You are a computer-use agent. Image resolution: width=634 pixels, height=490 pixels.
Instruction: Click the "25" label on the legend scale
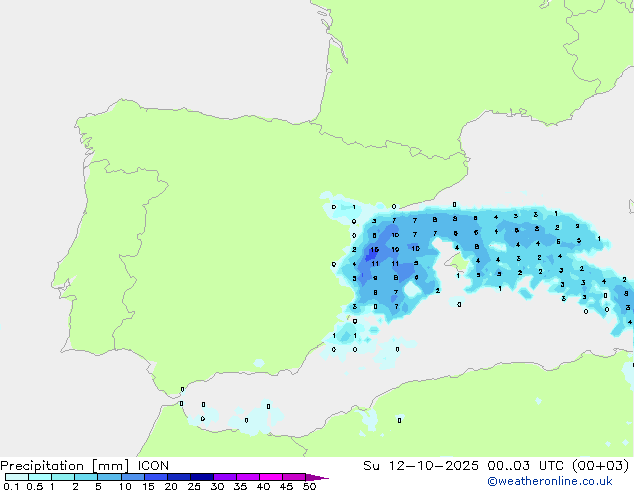coord(194,486)
